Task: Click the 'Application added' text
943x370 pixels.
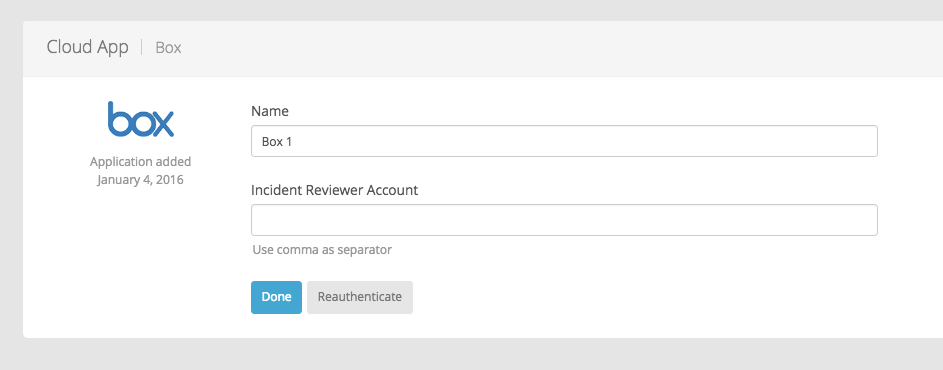Action: [x=141, y=162]
